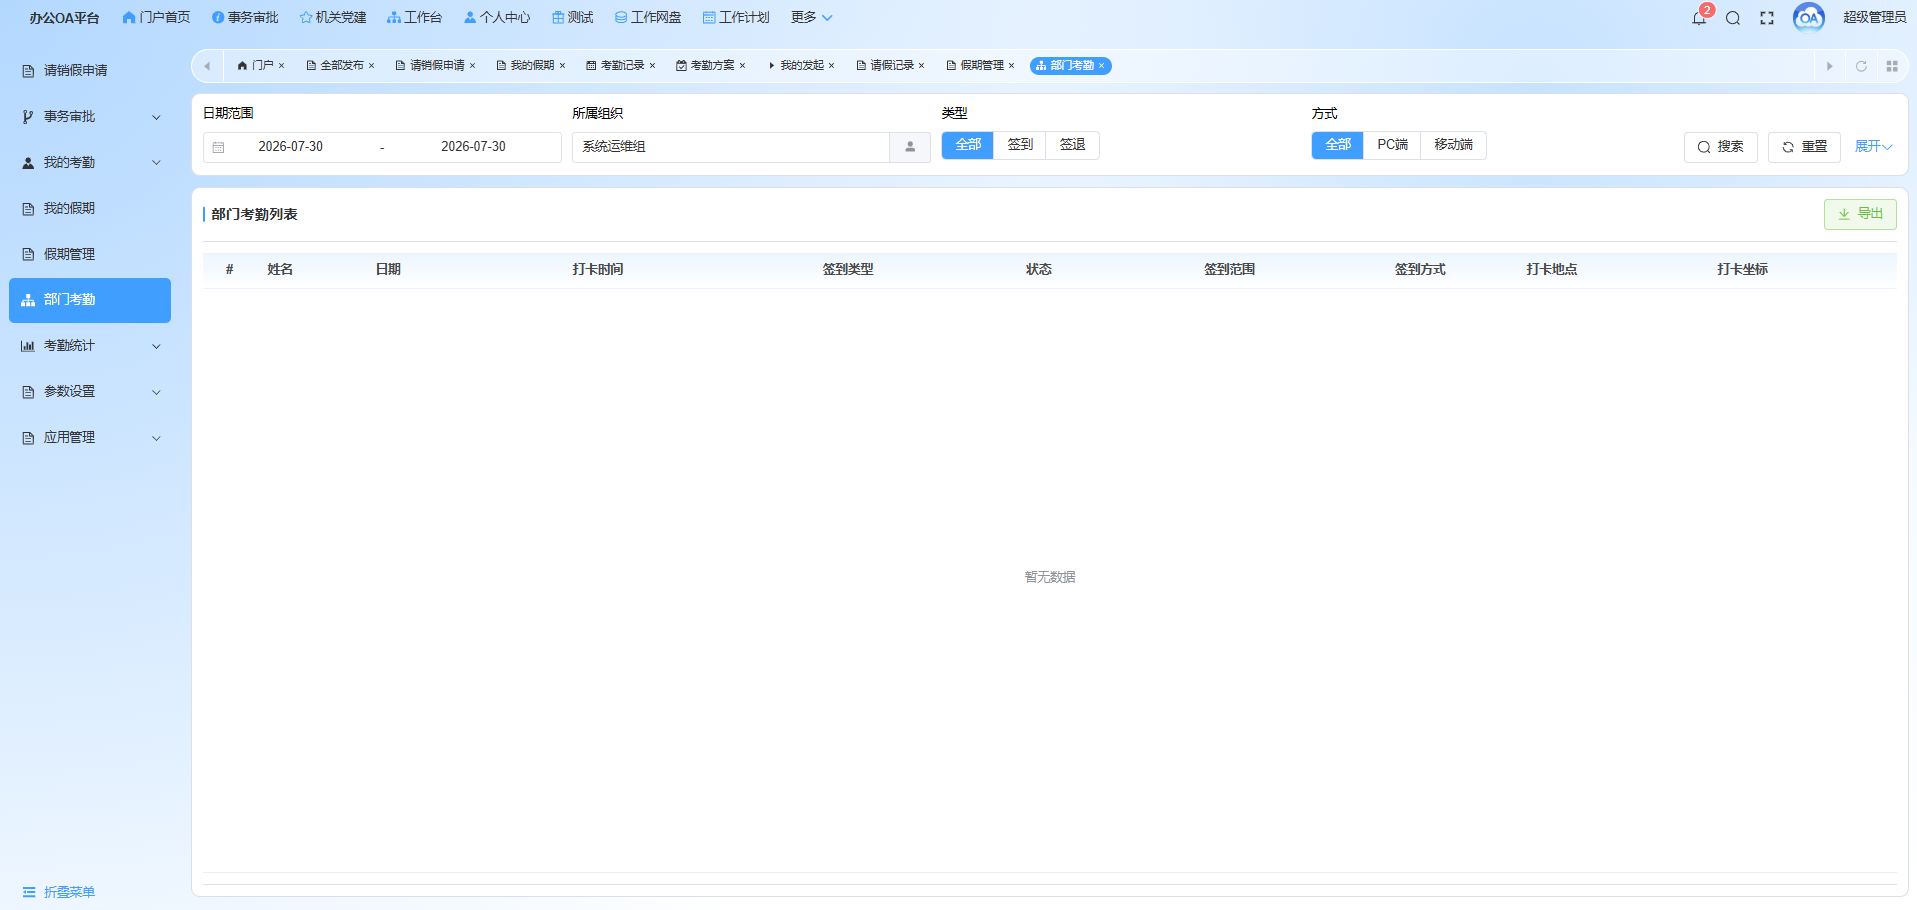Close the 我的假期 tab
The width and height of the screenshot is (1917, 910).
pos(563,66)
